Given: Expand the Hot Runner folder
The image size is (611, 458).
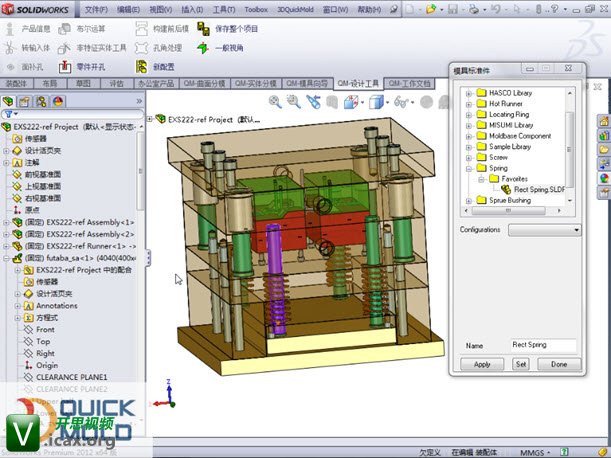Looking at the screenshot, I should pyautogui.click(x=468, y=104).
